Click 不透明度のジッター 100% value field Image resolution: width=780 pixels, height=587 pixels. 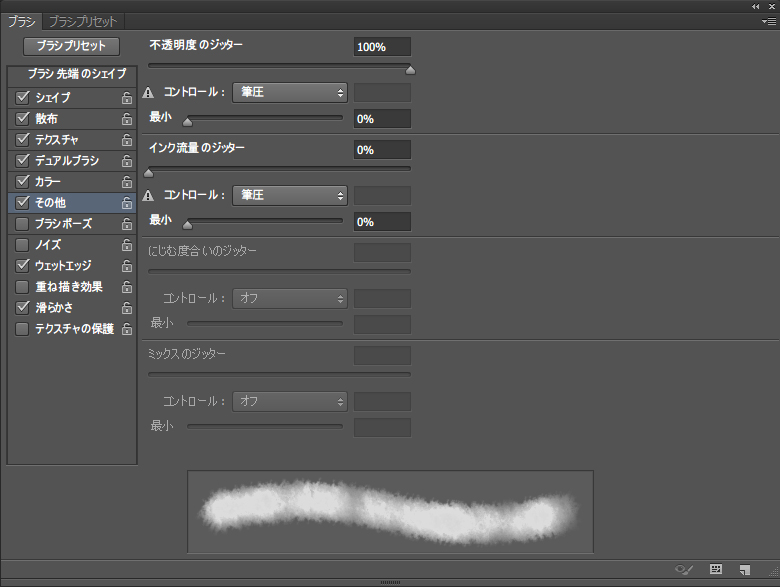tap(382, 47)
